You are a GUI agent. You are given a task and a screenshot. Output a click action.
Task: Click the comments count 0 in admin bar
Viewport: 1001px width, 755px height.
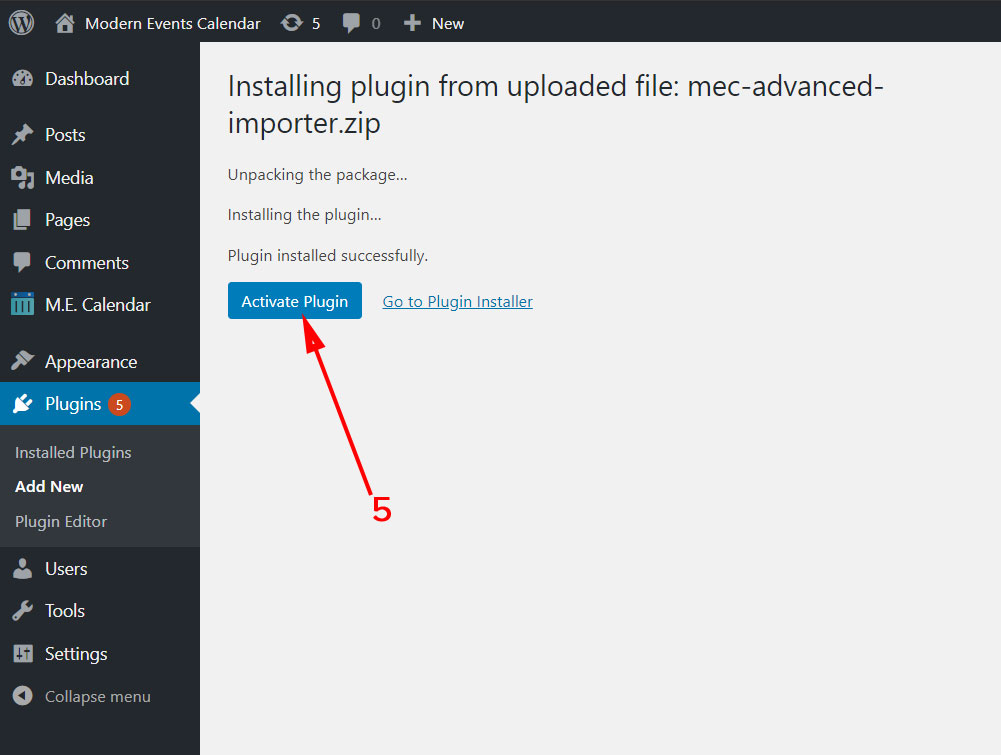click(376, 24)
